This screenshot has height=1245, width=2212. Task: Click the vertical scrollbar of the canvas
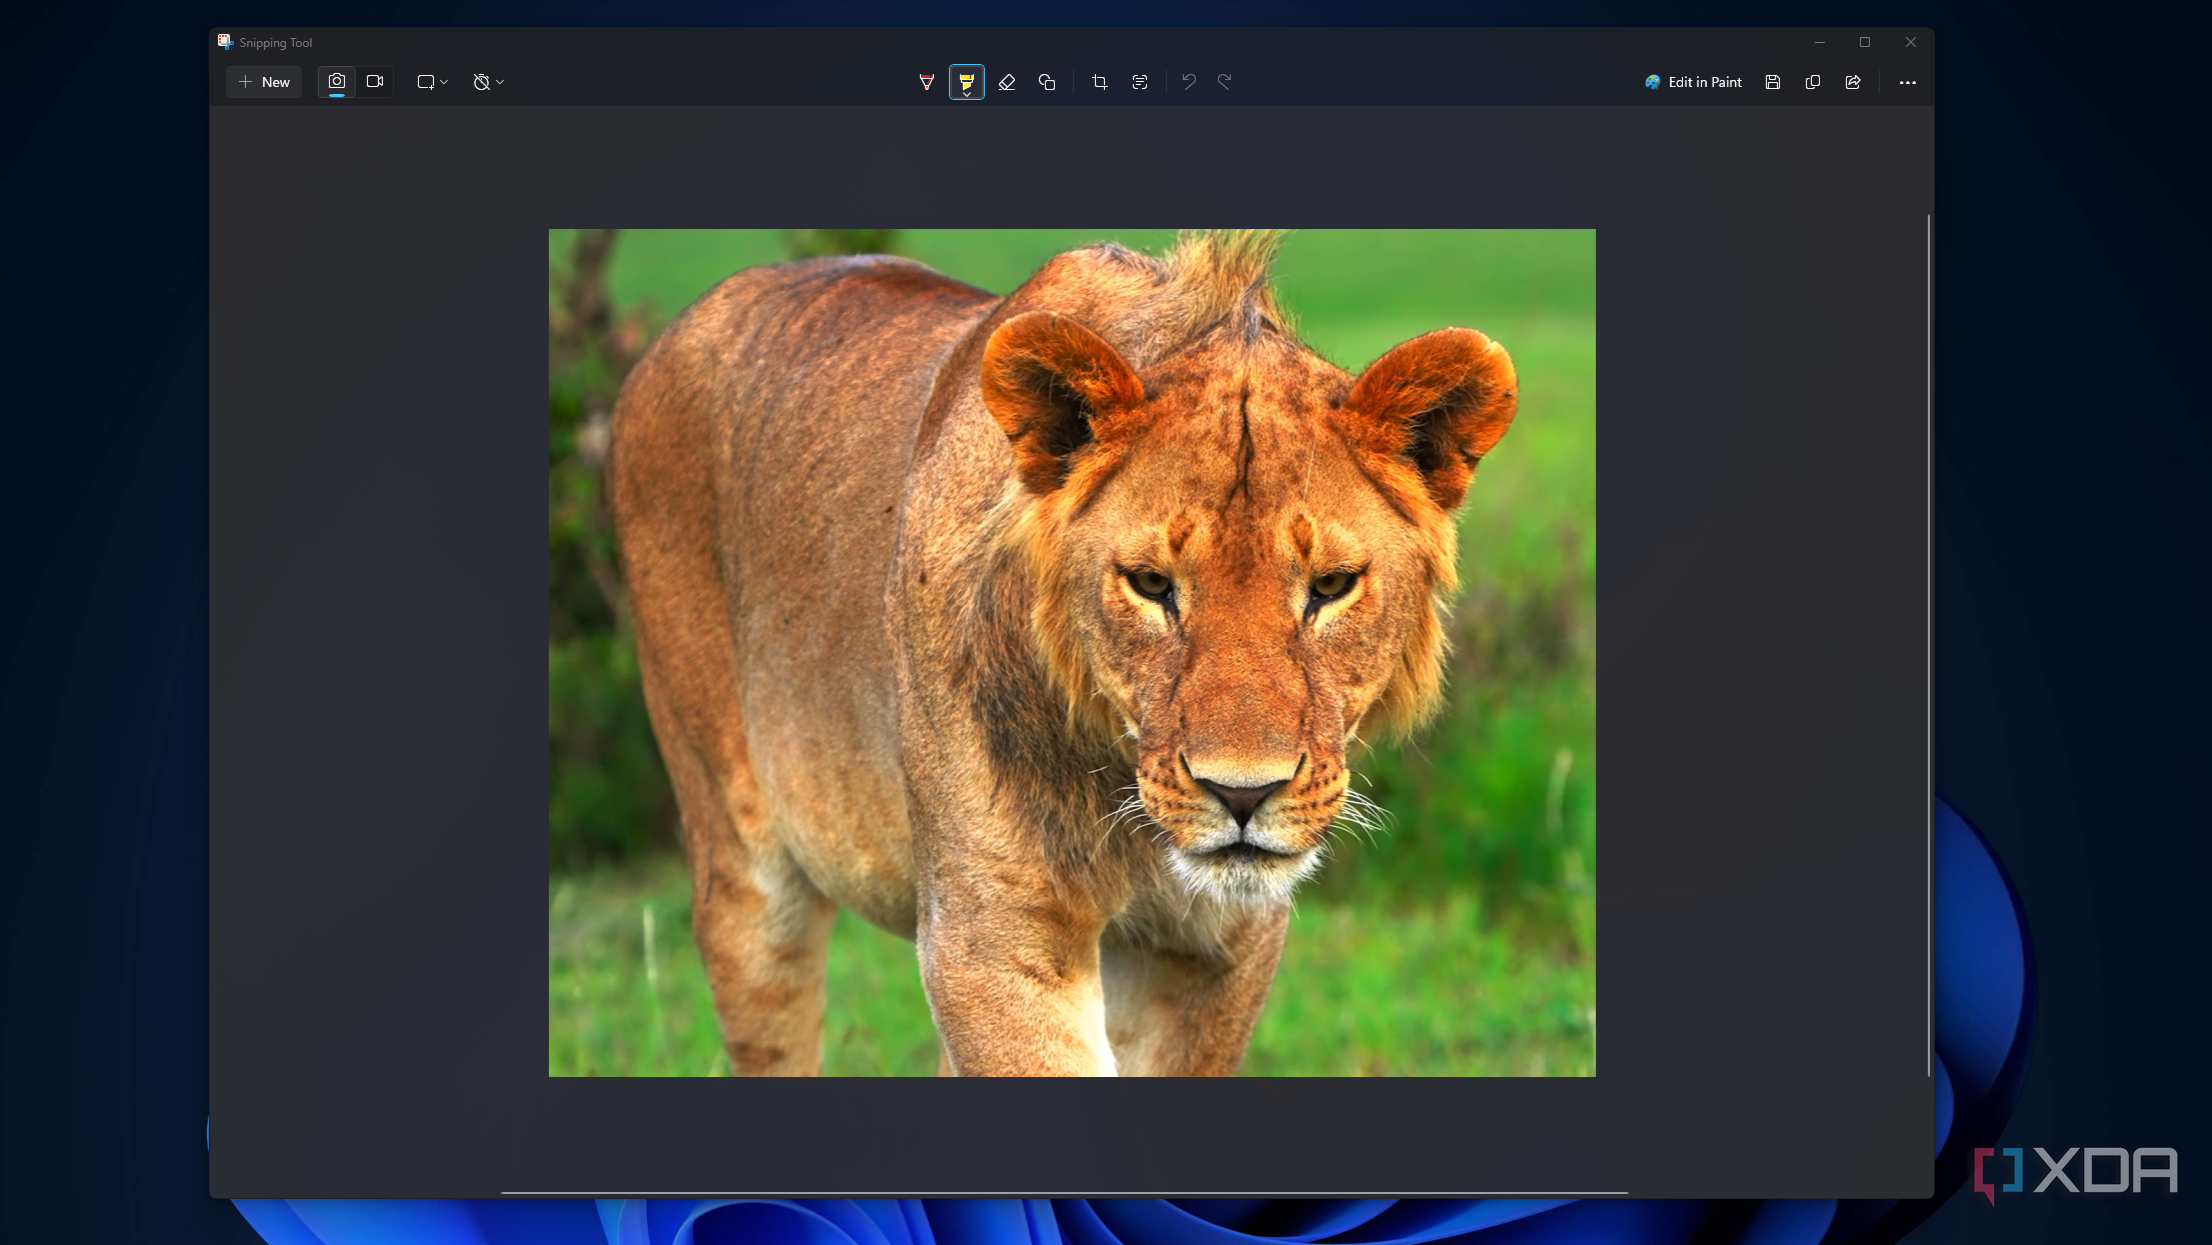pyautogui.click(x=1928, y=645)
